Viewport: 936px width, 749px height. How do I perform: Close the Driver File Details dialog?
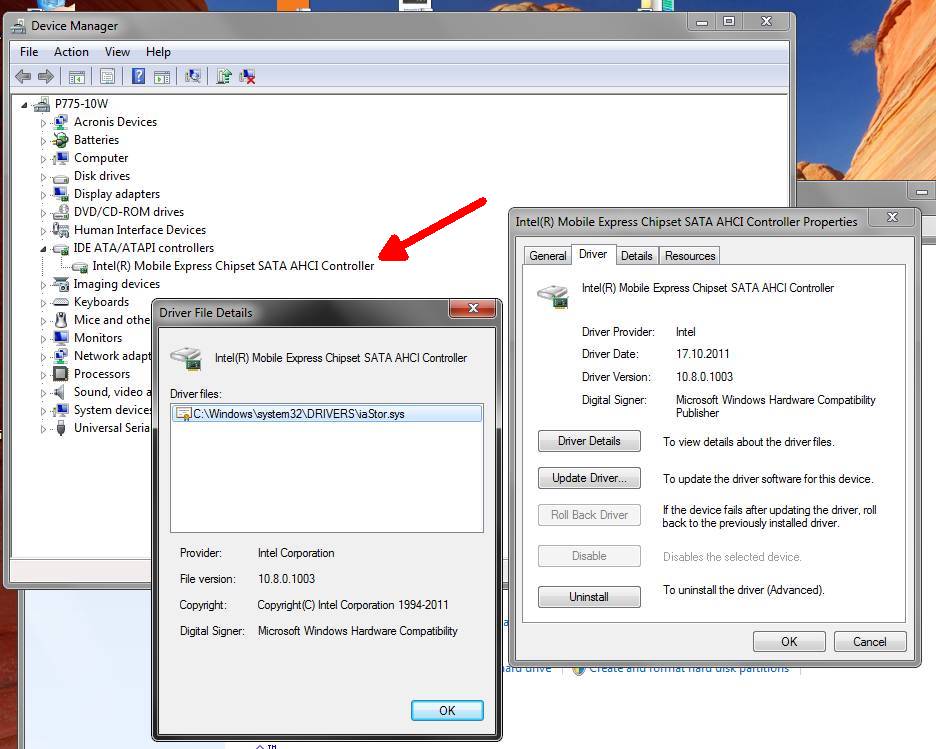pyautogui.click(x=473, y=308)
